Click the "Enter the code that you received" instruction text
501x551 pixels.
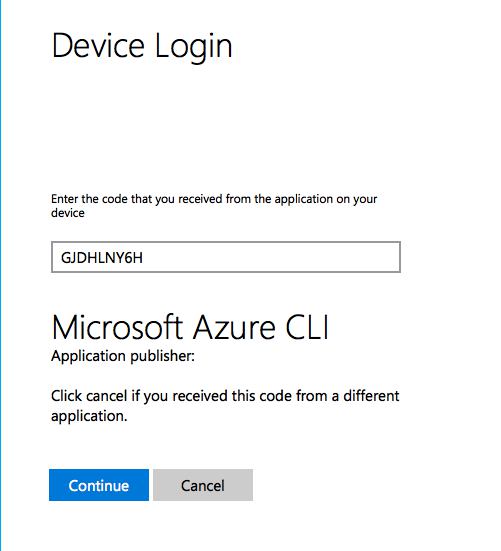click(x=214, y=206)
